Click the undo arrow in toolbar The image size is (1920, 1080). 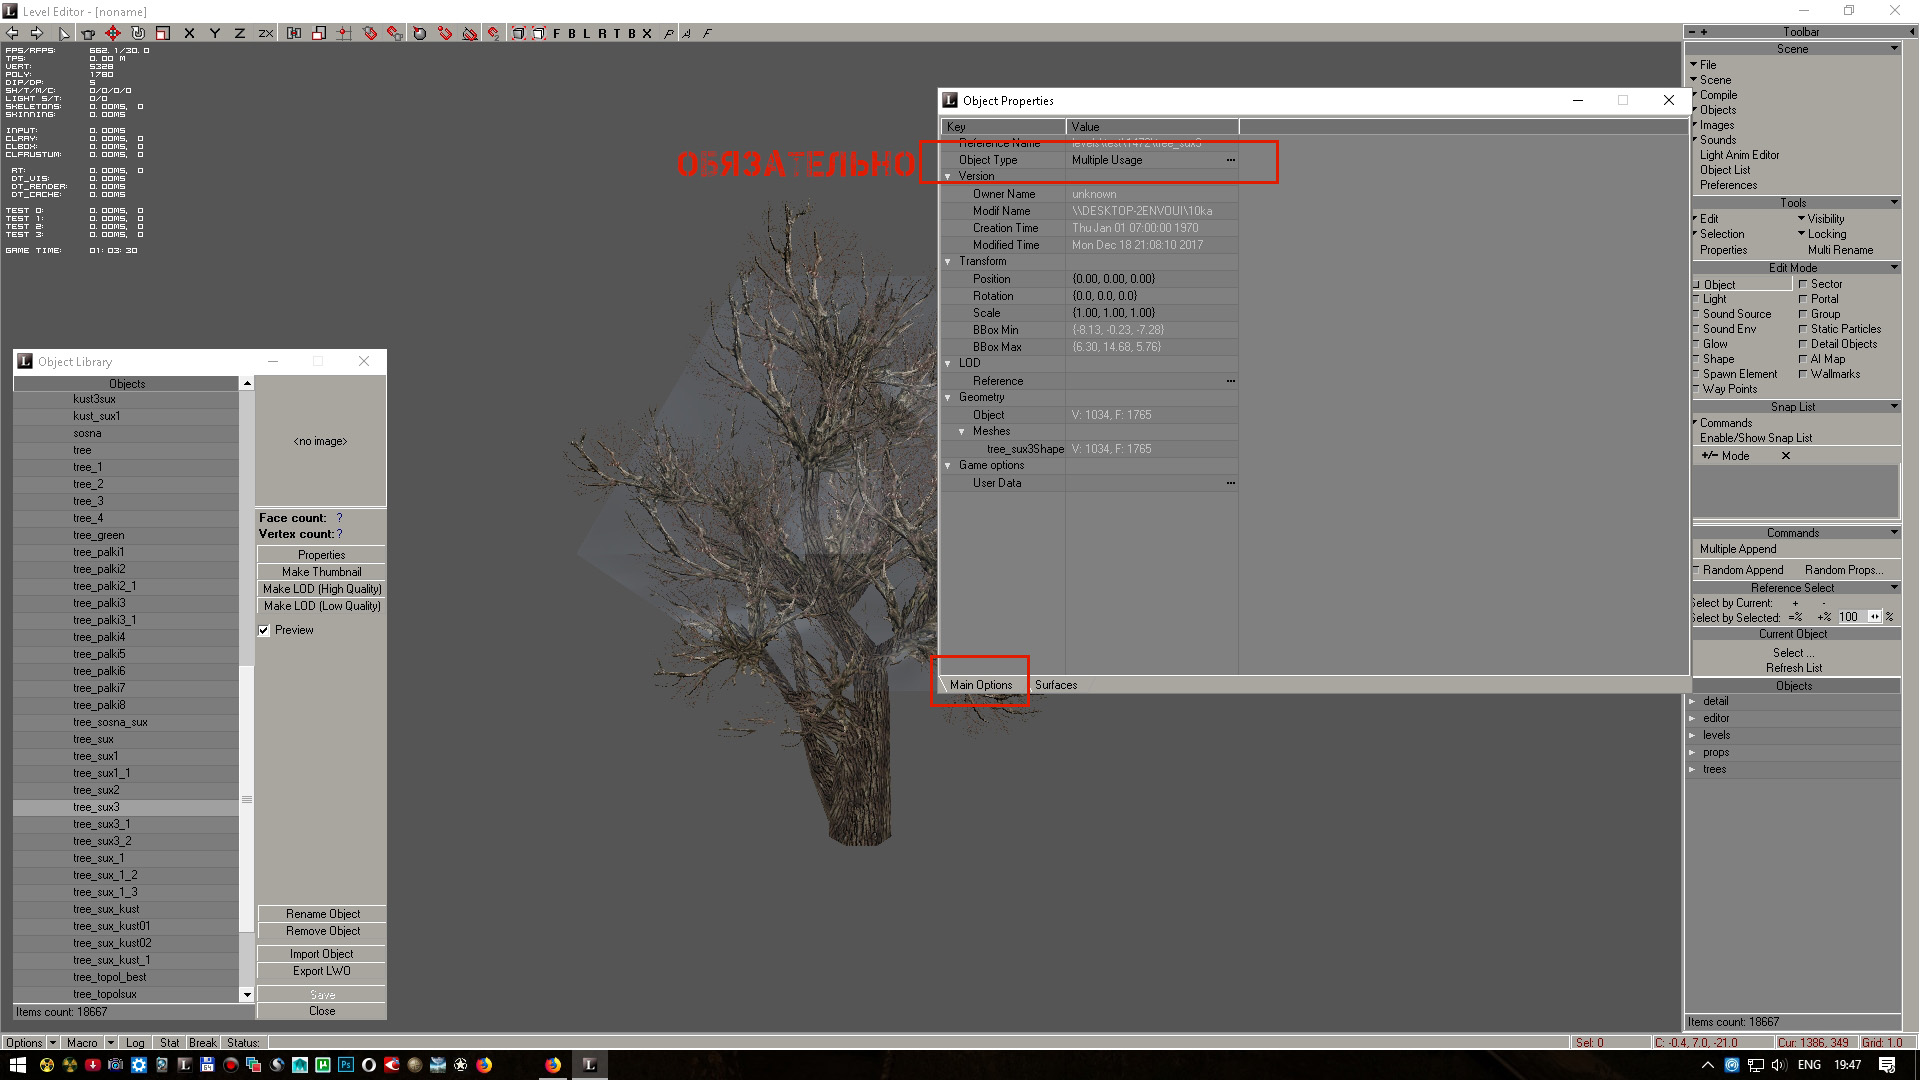point(13,33)
